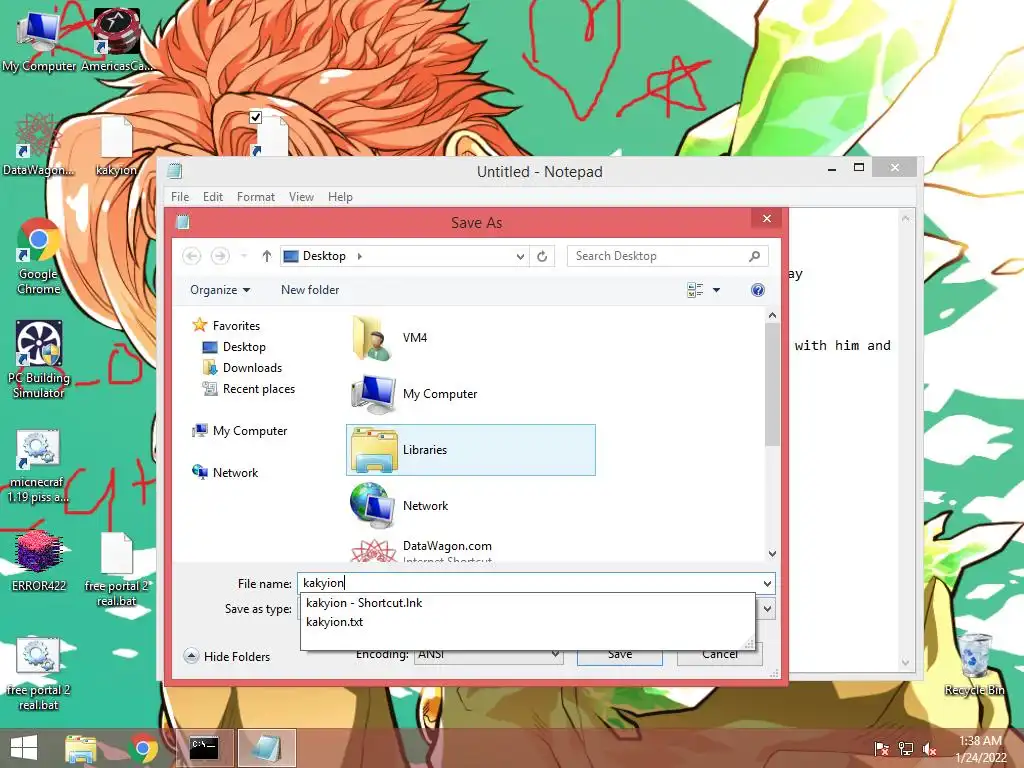Switch to Command Prompt taskbar icon

[204, 748]
